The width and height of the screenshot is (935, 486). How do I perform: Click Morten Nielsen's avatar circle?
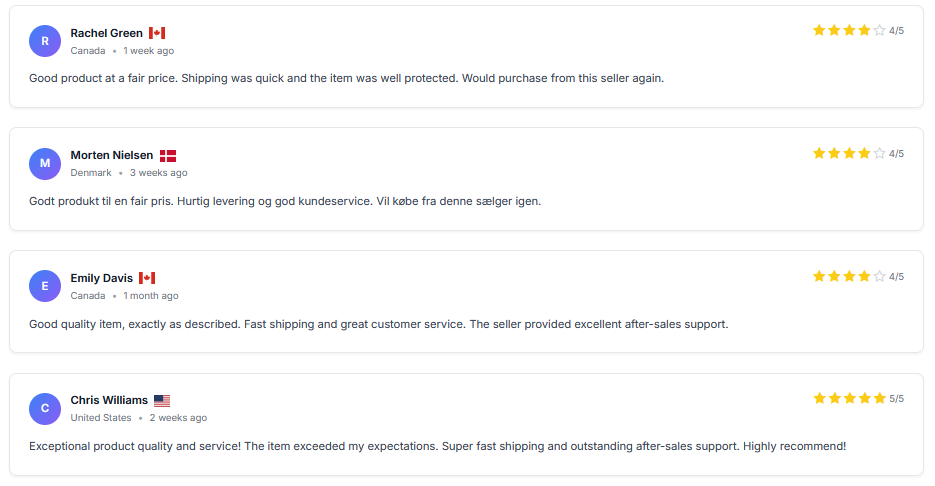coord(45,163)
